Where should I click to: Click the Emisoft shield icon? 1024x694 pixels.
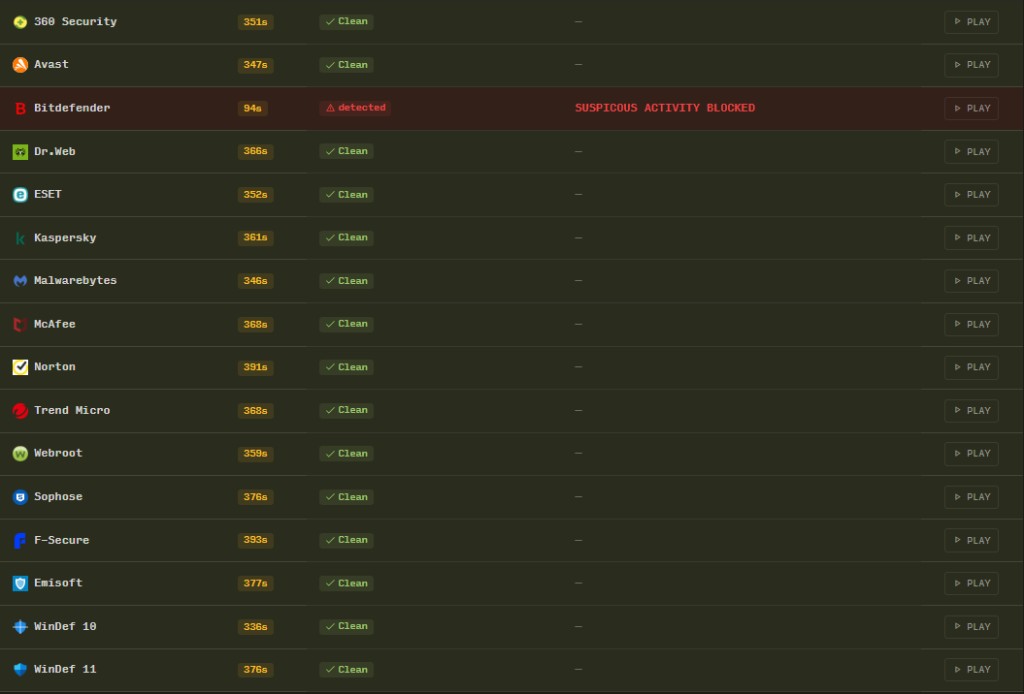click(x=20, y=583)
